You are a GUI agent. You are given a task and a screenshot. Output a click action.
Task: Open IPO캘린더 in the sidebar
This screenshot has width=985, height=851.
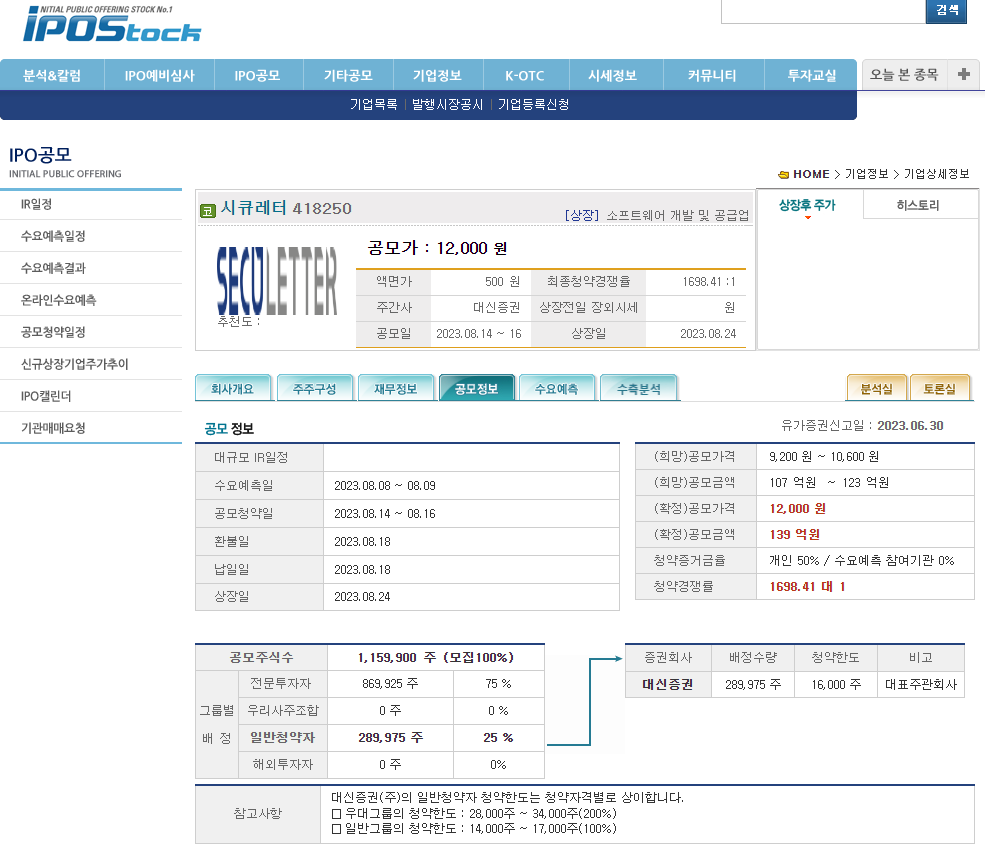pyautogui.click(x=46, y=396)
